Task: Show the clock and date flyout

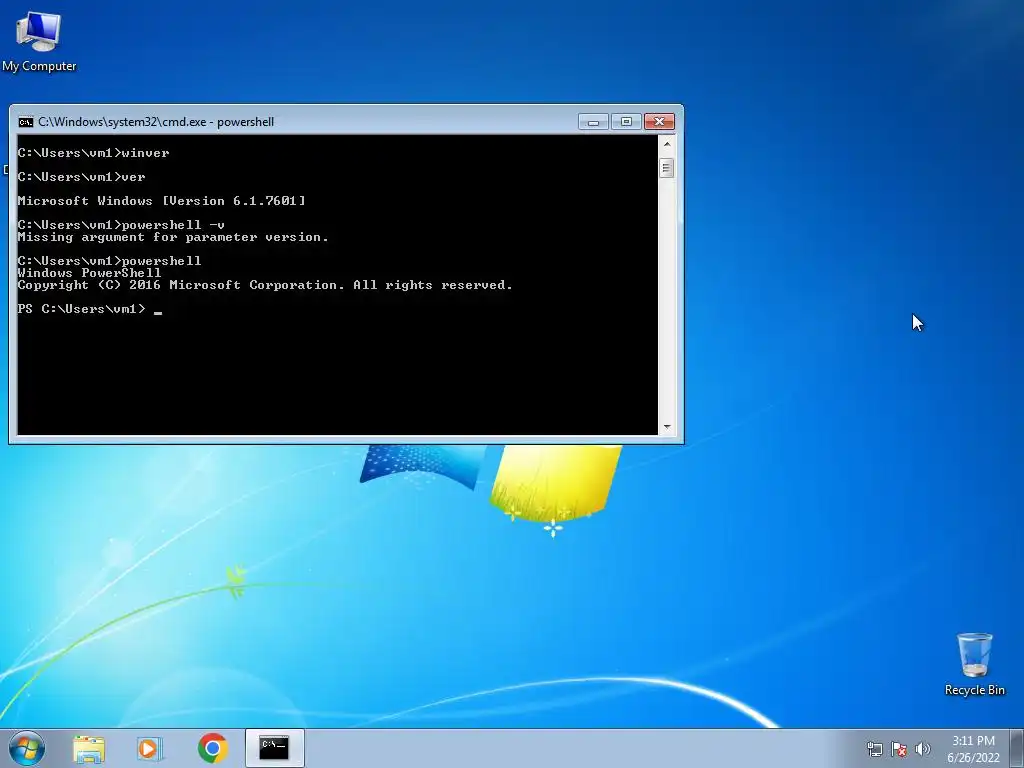Action: (973, 749)
